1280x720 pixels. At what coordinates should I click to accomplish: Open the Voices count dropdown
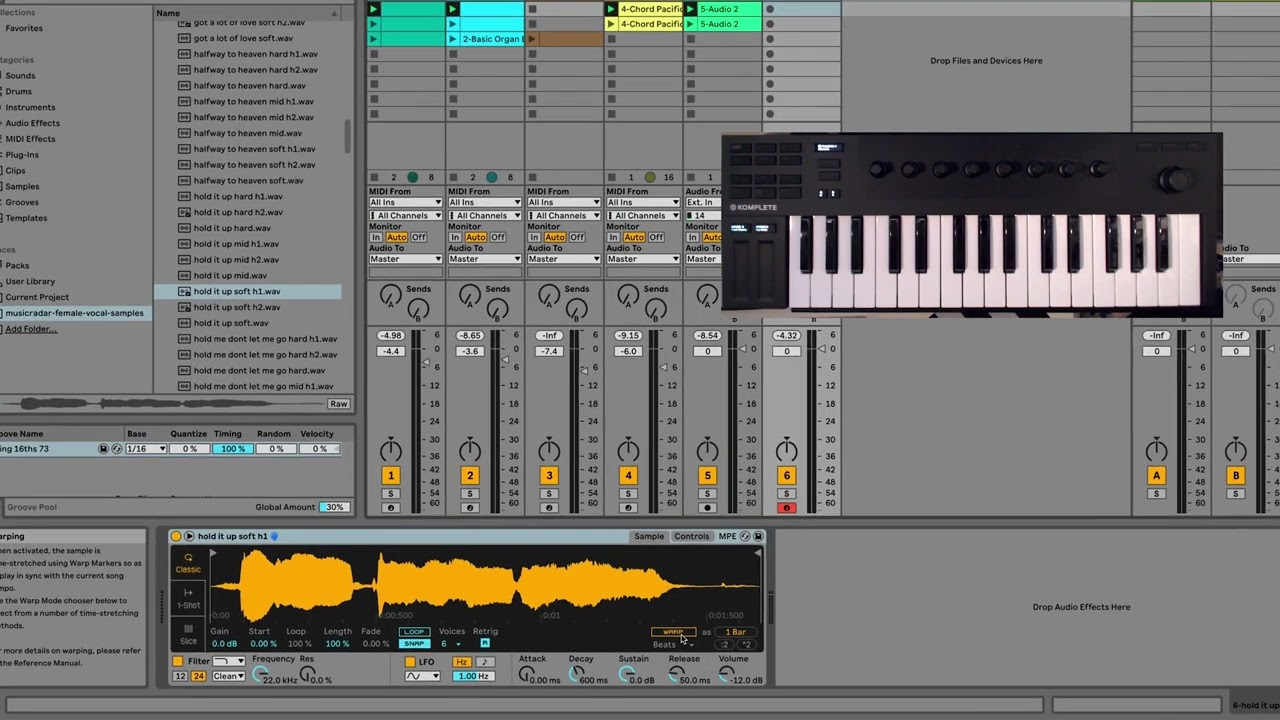coord(451,644)
